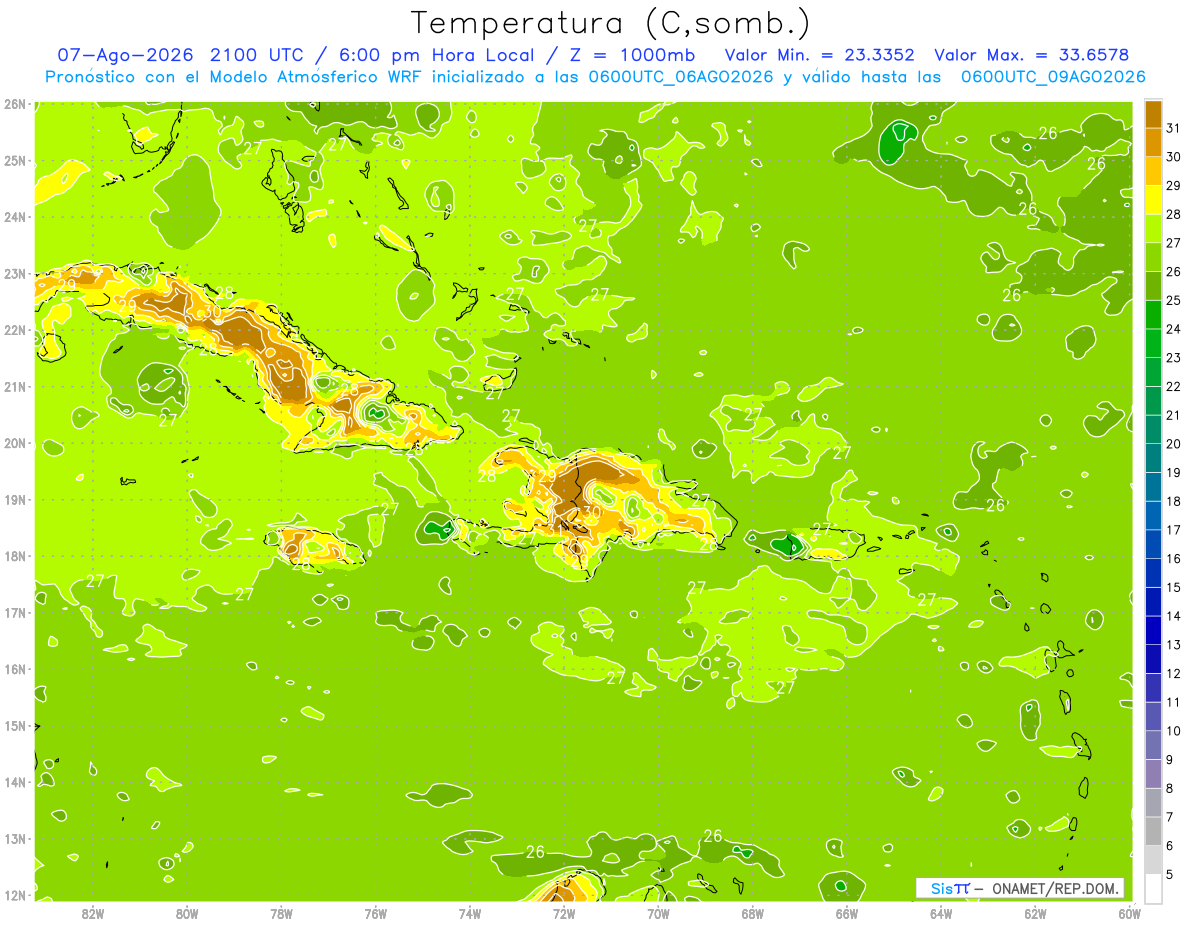Viewport: 1200px width, 927px height.
Task: Click the latitude label 20N
Action: pyautogui.click(x=14, y=443)
